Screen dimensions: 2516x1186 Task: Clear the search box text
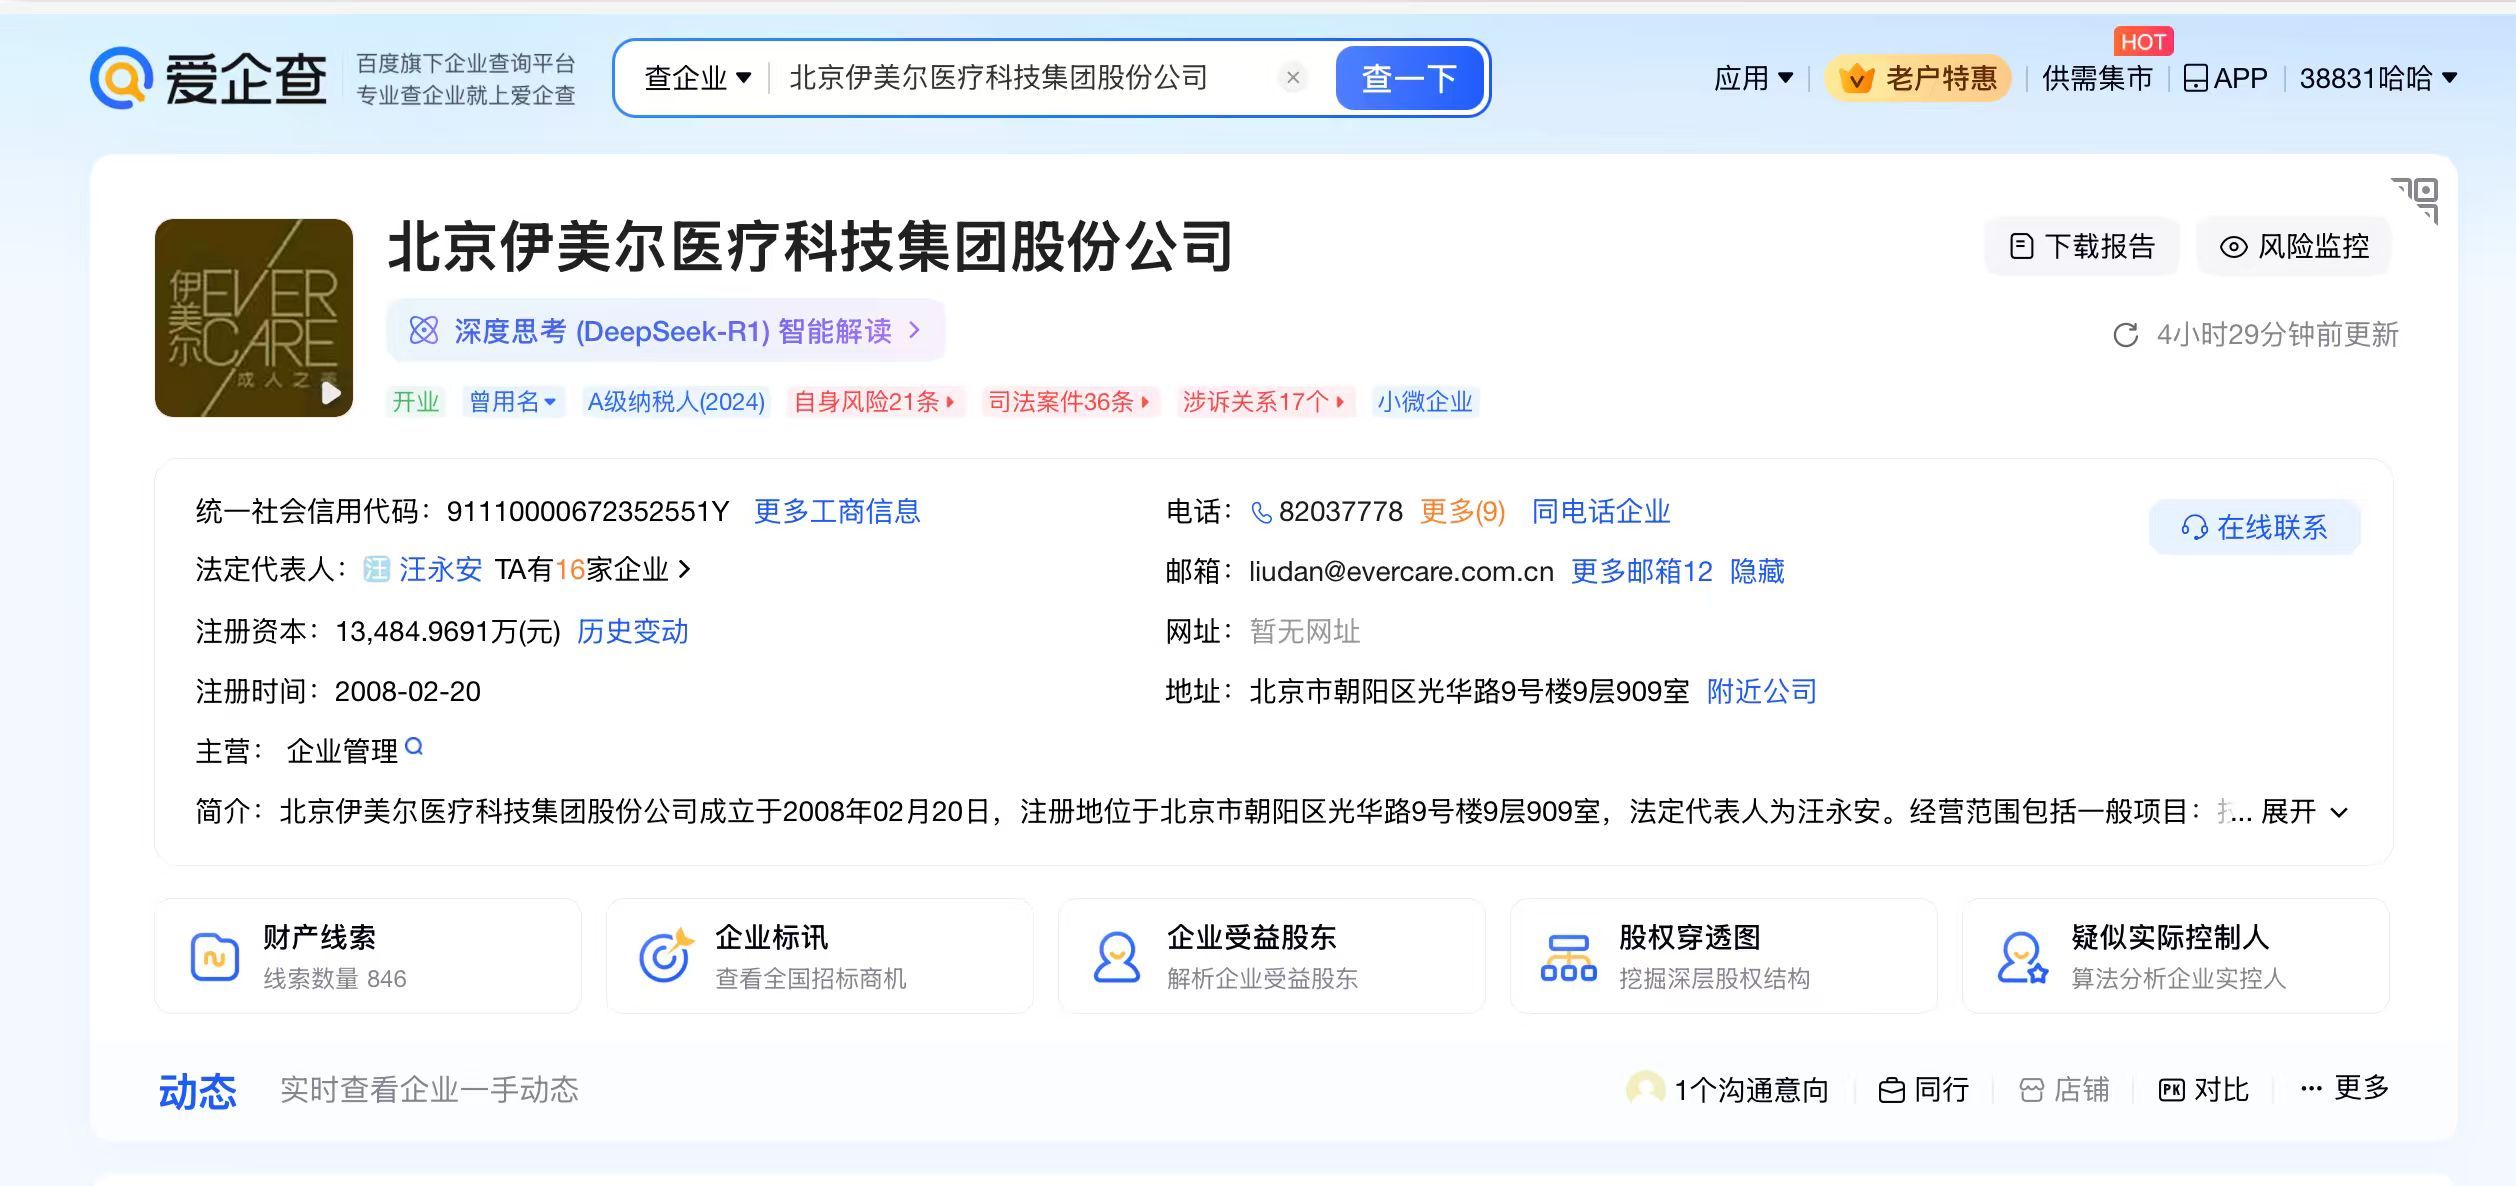[x=1292, y=78]
